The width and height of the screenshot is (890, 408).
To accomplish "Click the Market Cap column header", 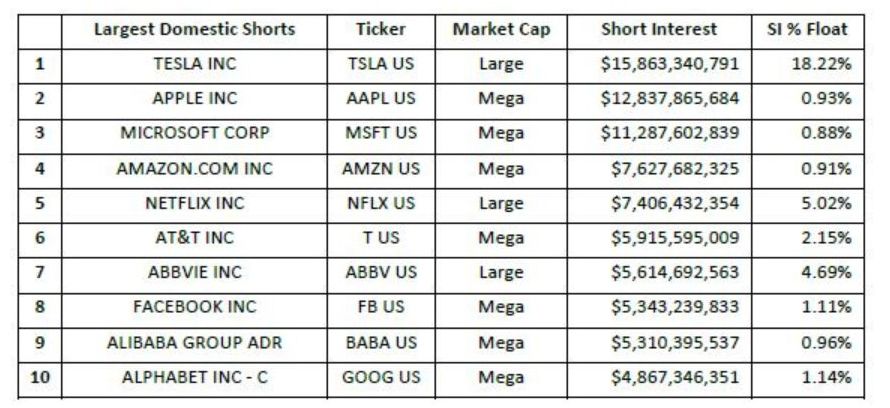I will pos(501,31).
